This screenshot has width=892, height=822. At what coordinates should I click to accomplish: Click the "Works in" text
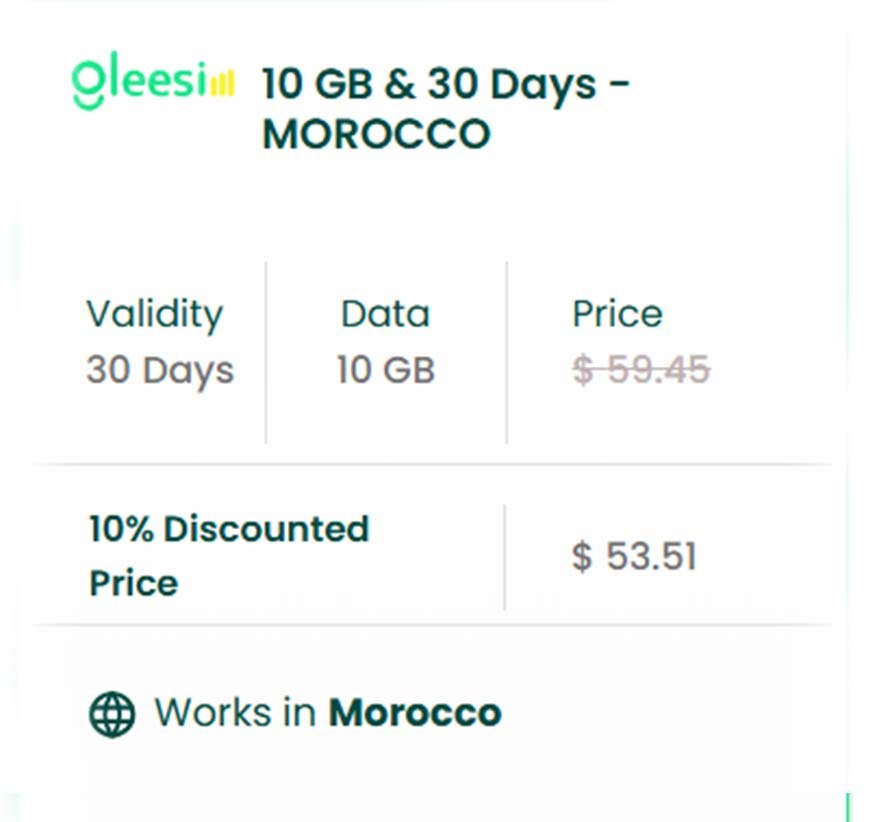pos(236,714)
